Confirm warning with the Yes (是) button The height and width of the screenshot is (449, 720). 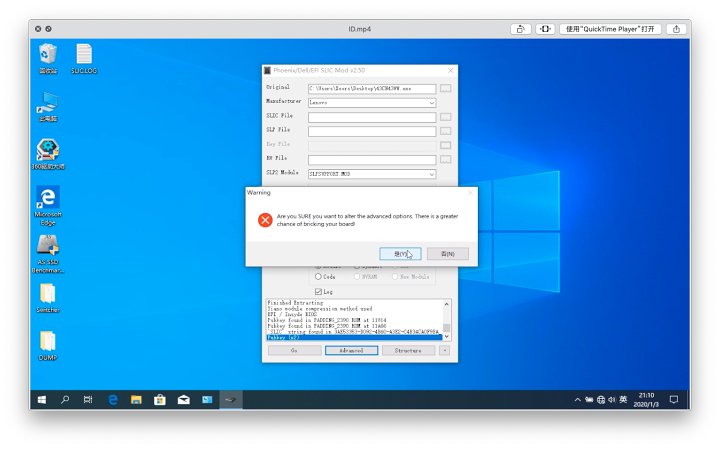pos(400,254)
